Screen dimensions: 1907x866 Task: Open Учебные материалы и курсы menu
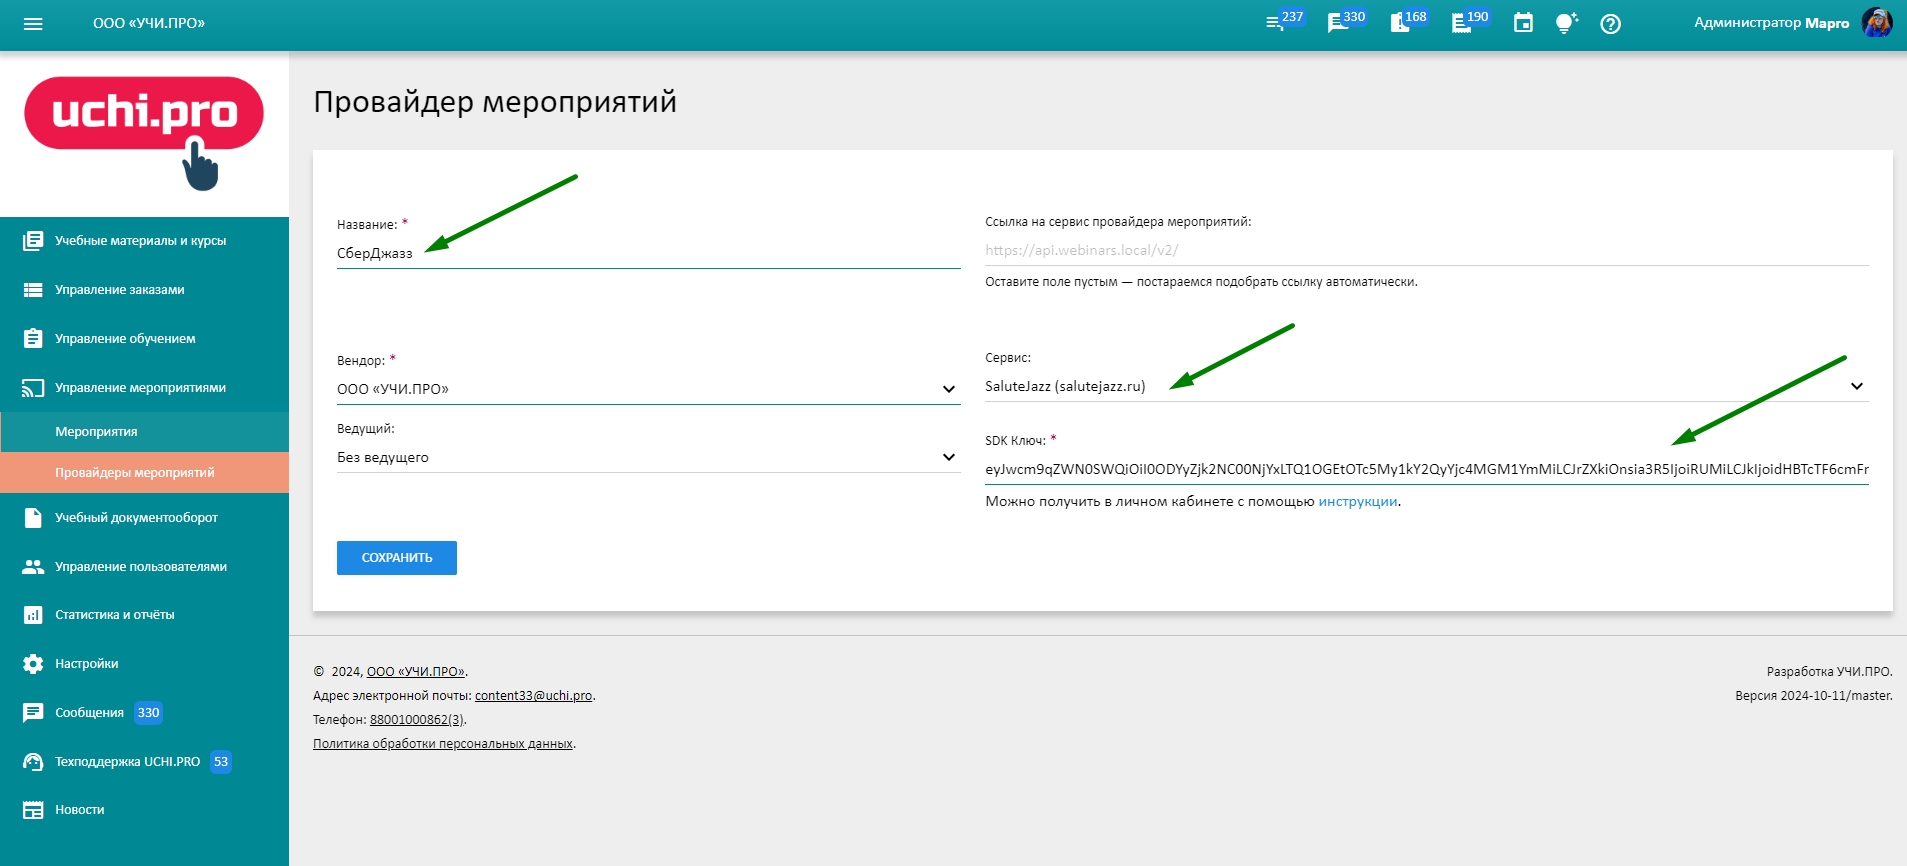pyautogui.click(x=144, y=241)
